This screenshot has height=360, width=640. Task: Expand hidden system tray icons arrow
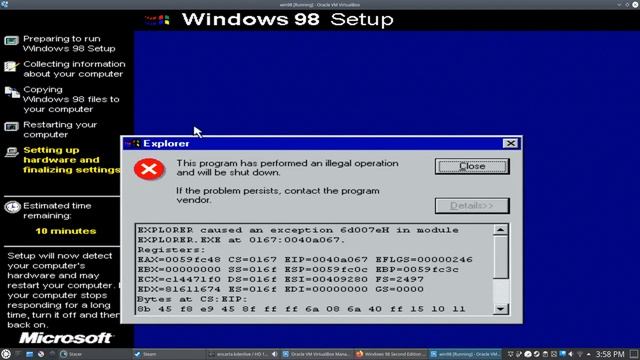click(589, 354)
